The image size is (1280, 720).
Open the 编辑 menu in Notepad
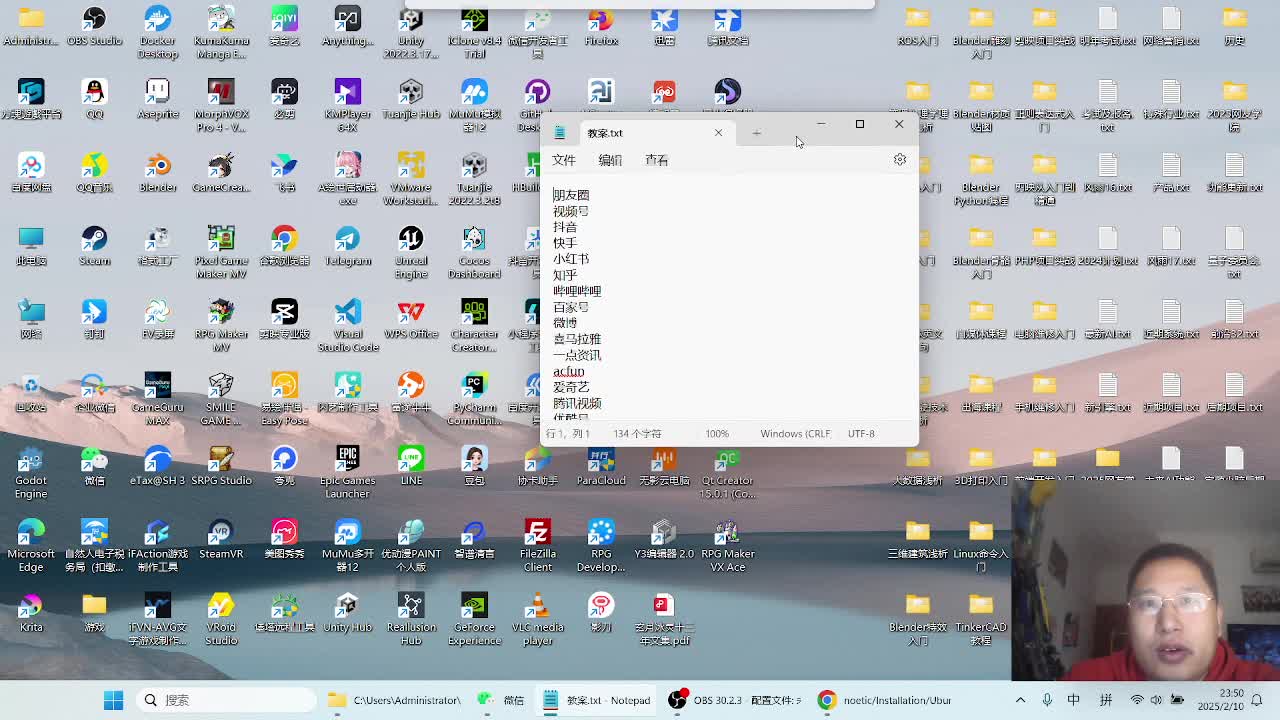[x=610, y=160]
